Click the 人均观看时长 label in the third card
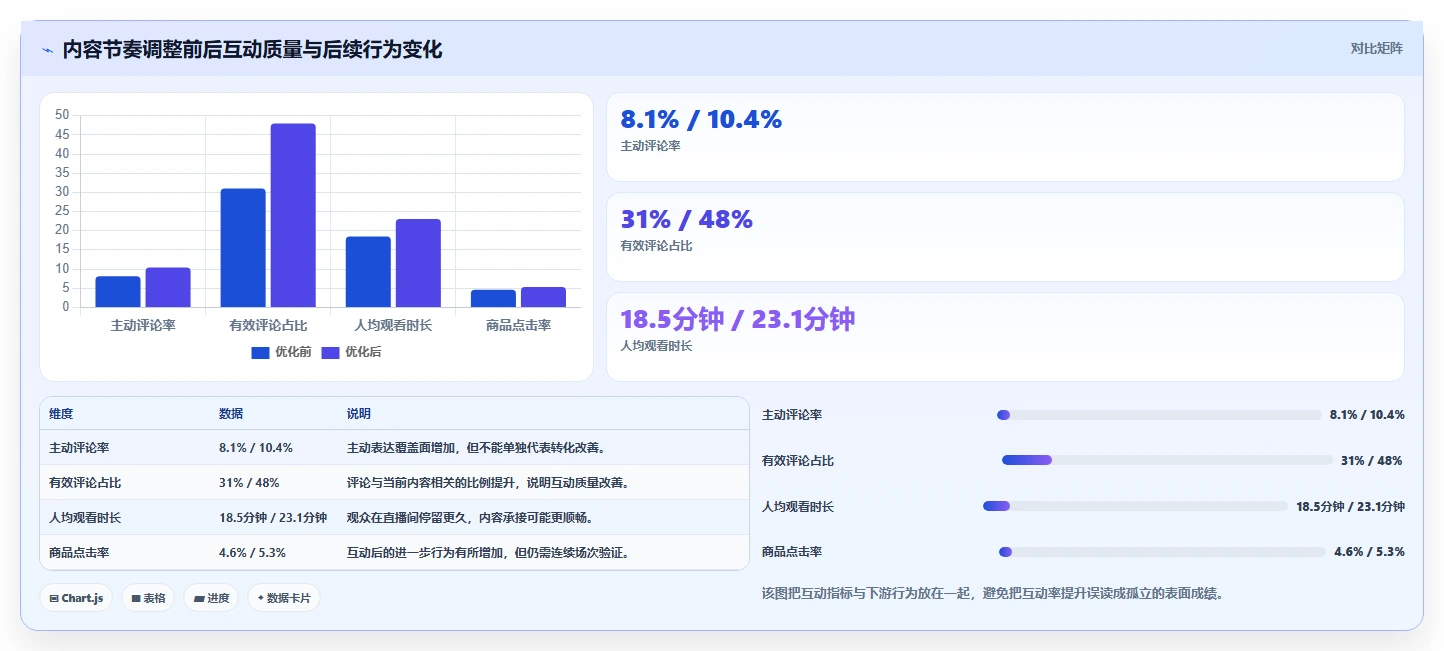The width and height of the screenshot is (1444, 651). coord(657,346)
